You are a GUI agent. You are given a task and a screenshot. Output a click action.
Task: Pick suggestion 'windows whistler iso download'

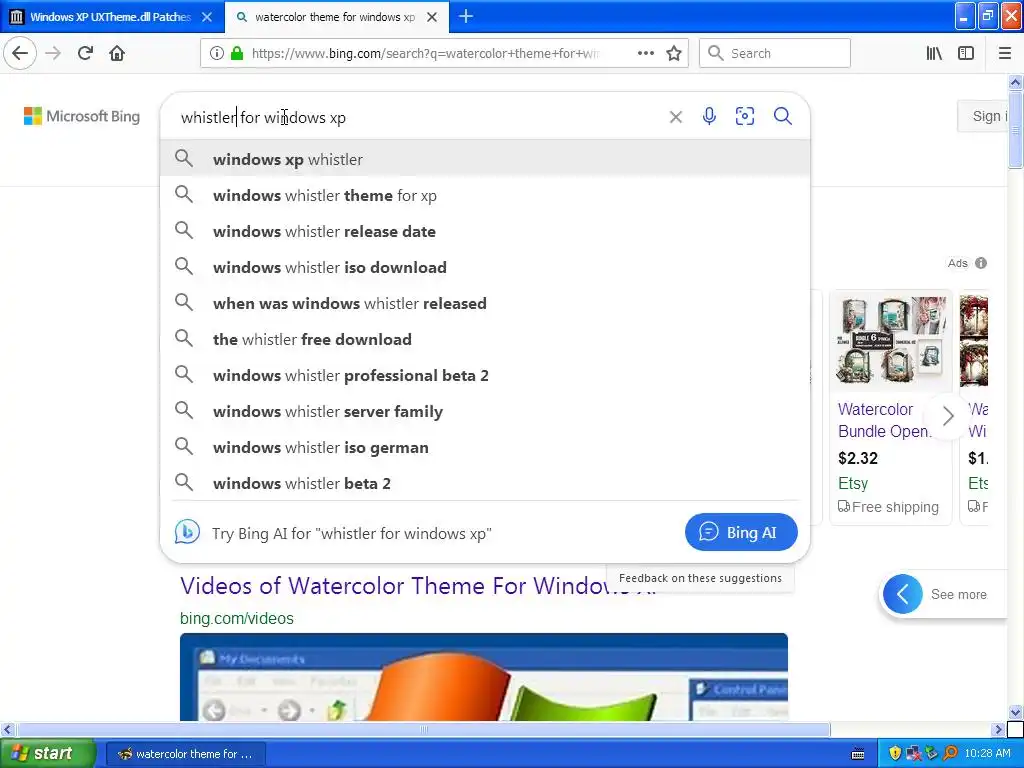coord(485,267)
